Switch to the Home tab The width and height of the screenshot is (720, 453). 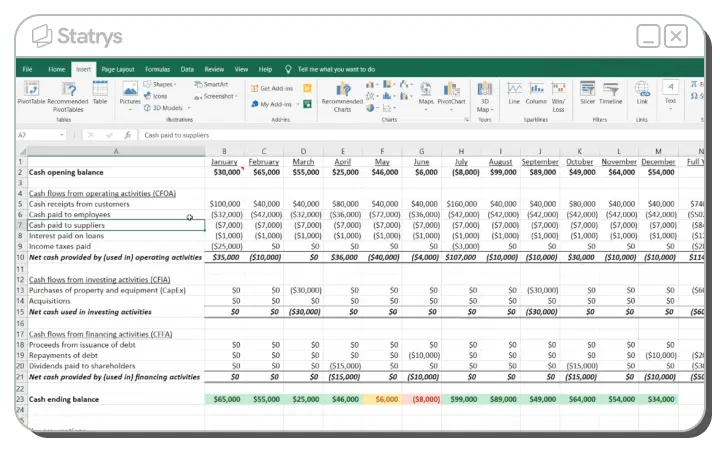[56, 69]
